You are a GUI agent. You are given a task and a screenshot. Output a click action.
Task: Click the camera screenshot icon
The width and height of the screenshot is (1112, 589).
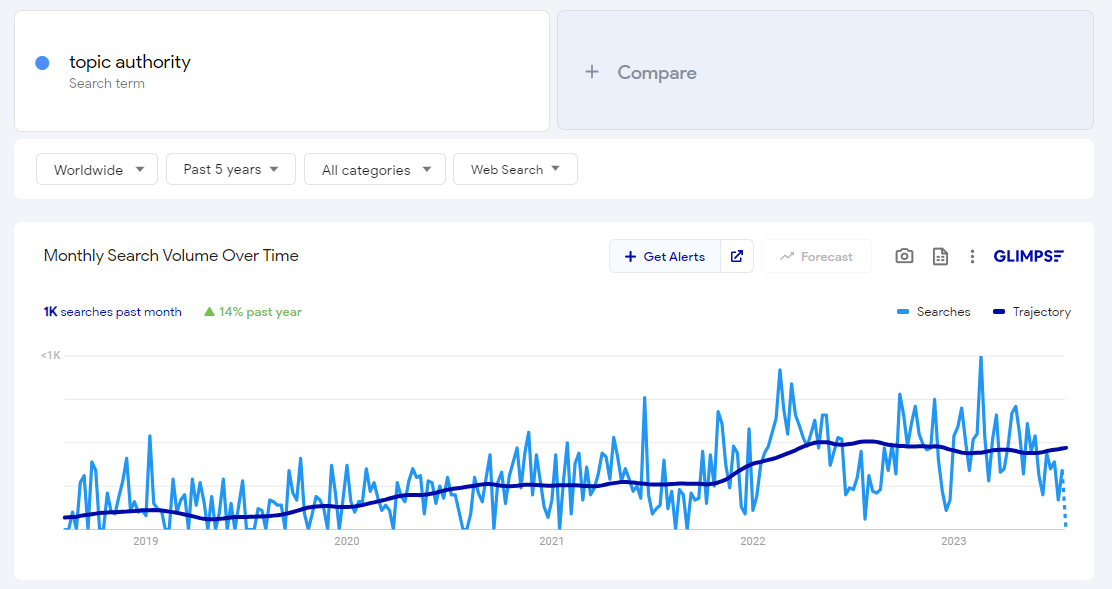coord(904,256)
